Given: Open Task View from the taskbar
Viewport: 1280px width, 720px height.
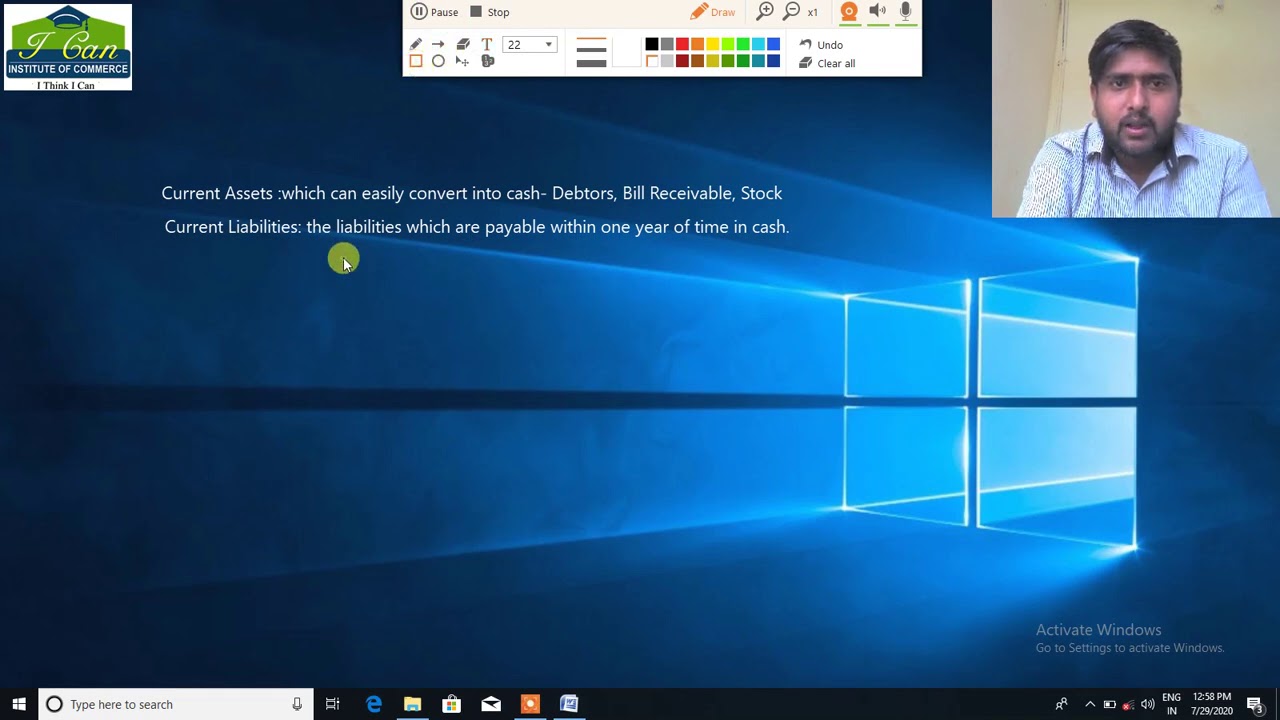Looking at the screenshot, I should [333, 704].
